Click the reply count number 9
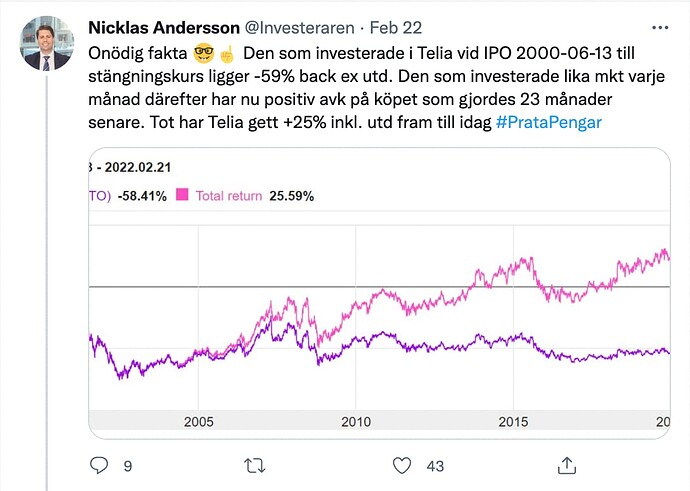The height and width of the screenshot is (491, 690). [x=127, y=466]
